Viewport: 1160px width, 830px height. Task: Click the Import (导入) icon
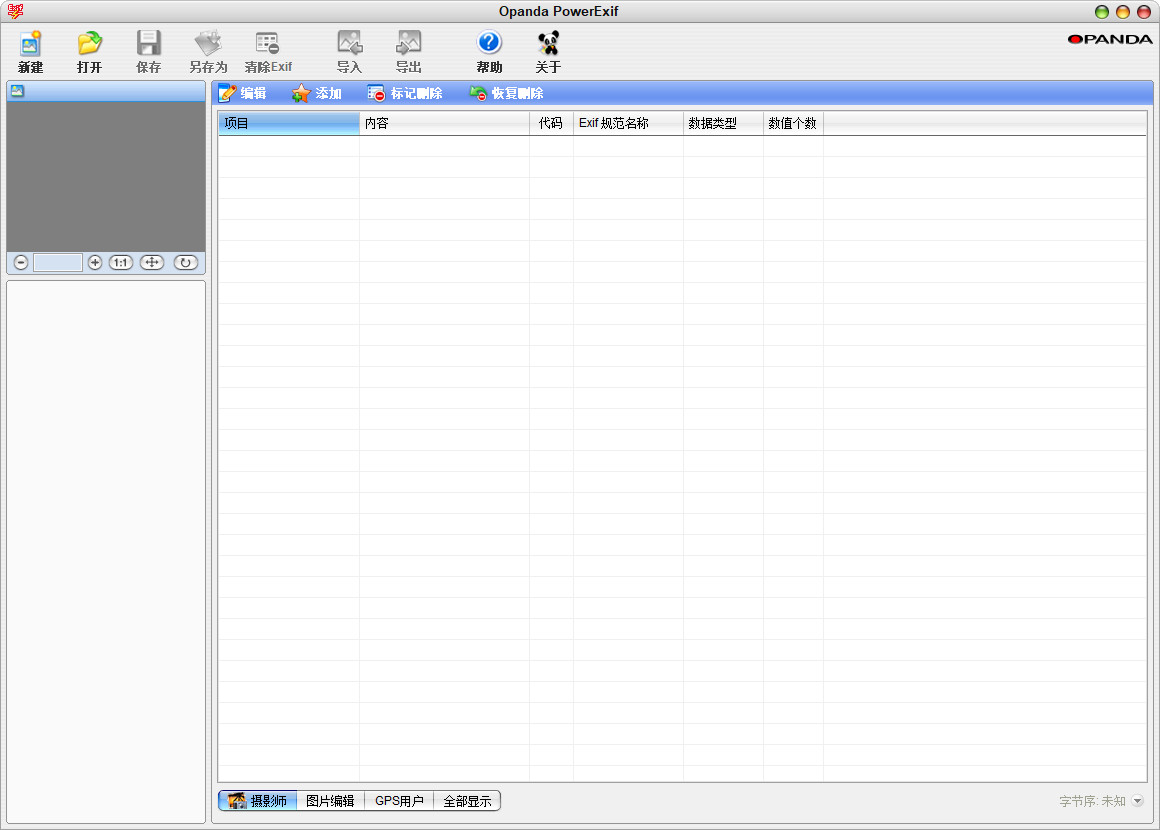(349, 52)
